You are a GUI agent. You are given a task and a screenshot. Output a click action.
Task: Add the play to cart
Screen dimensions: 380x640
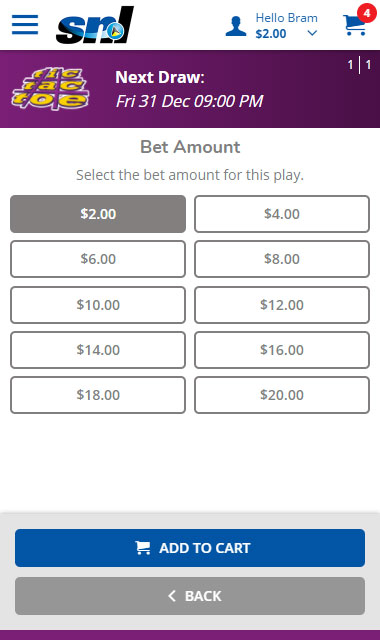(x=190, y=548)
